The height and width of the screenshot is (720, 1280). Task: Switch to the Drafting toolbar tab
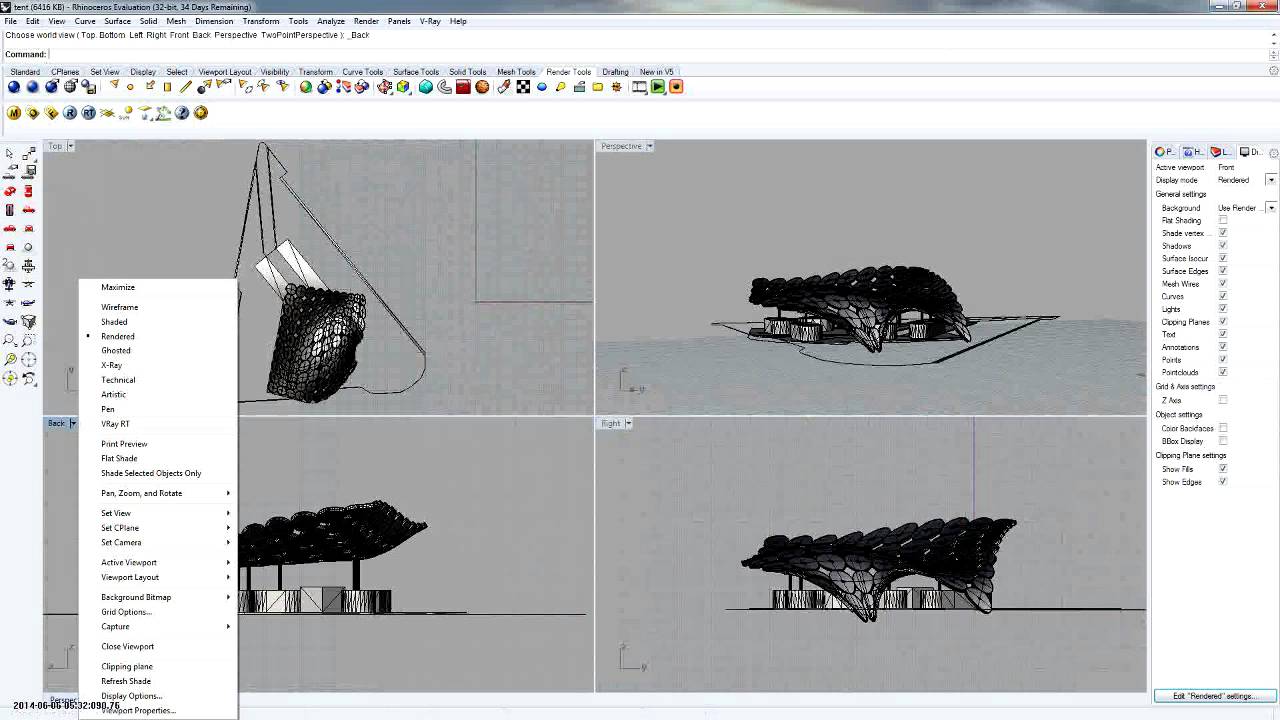[x=615, y=72]
